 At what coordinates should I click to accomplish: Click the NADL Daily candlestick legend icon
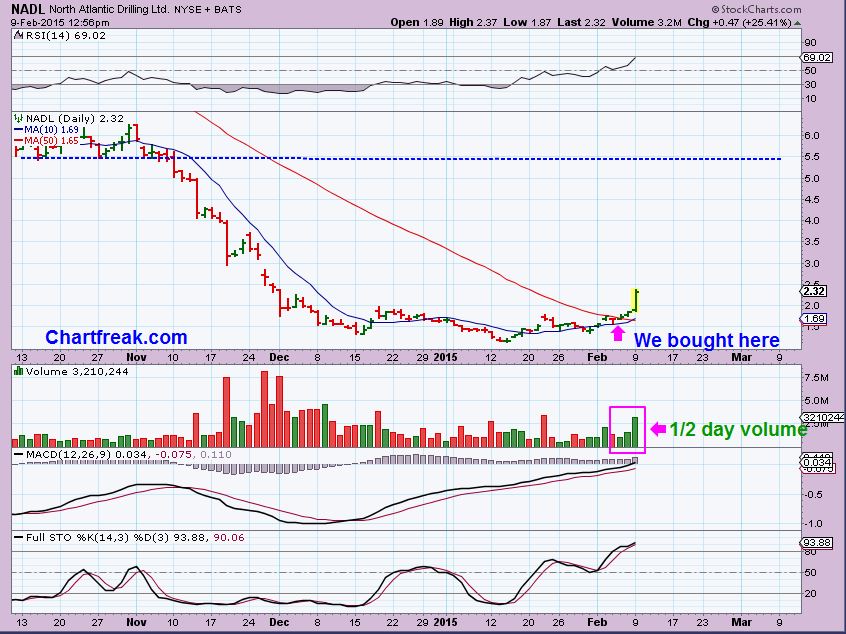(x=18, y=118)
